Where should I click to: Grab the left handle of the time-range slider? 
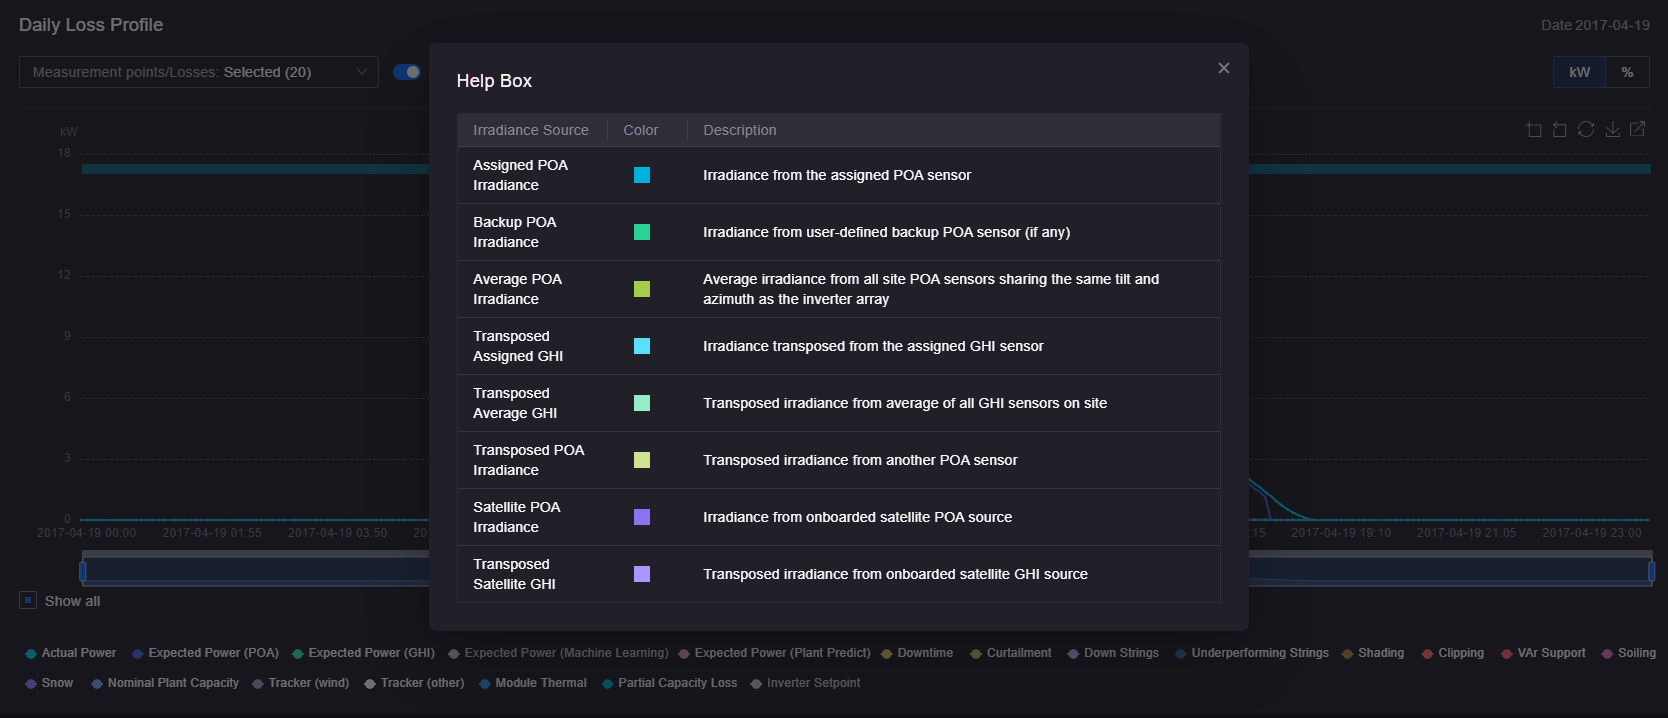click(83, 571)
